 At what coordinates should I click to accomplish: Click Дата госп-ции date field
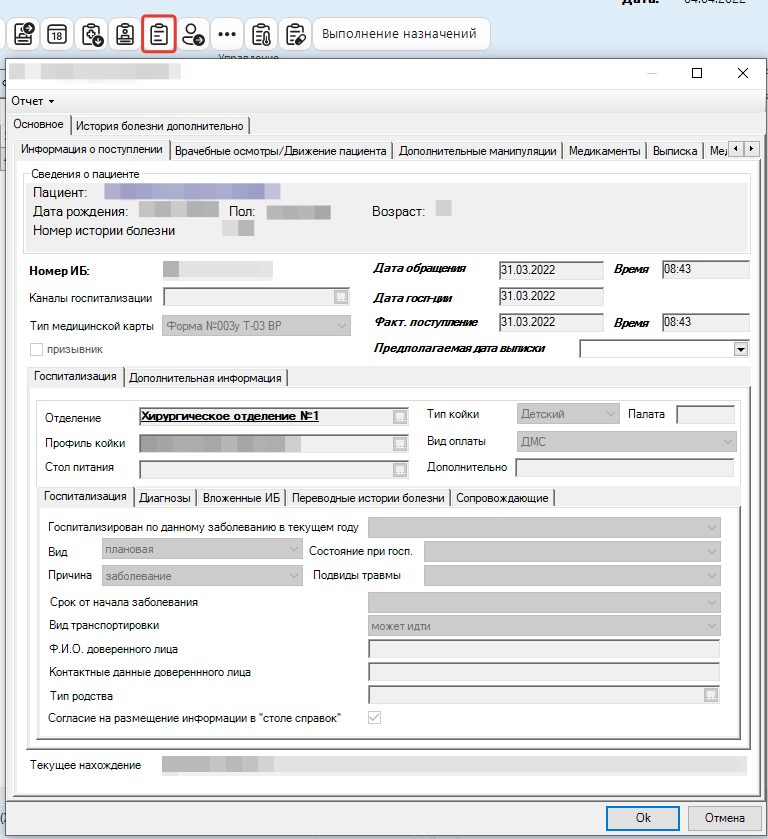tap(551, 296)
